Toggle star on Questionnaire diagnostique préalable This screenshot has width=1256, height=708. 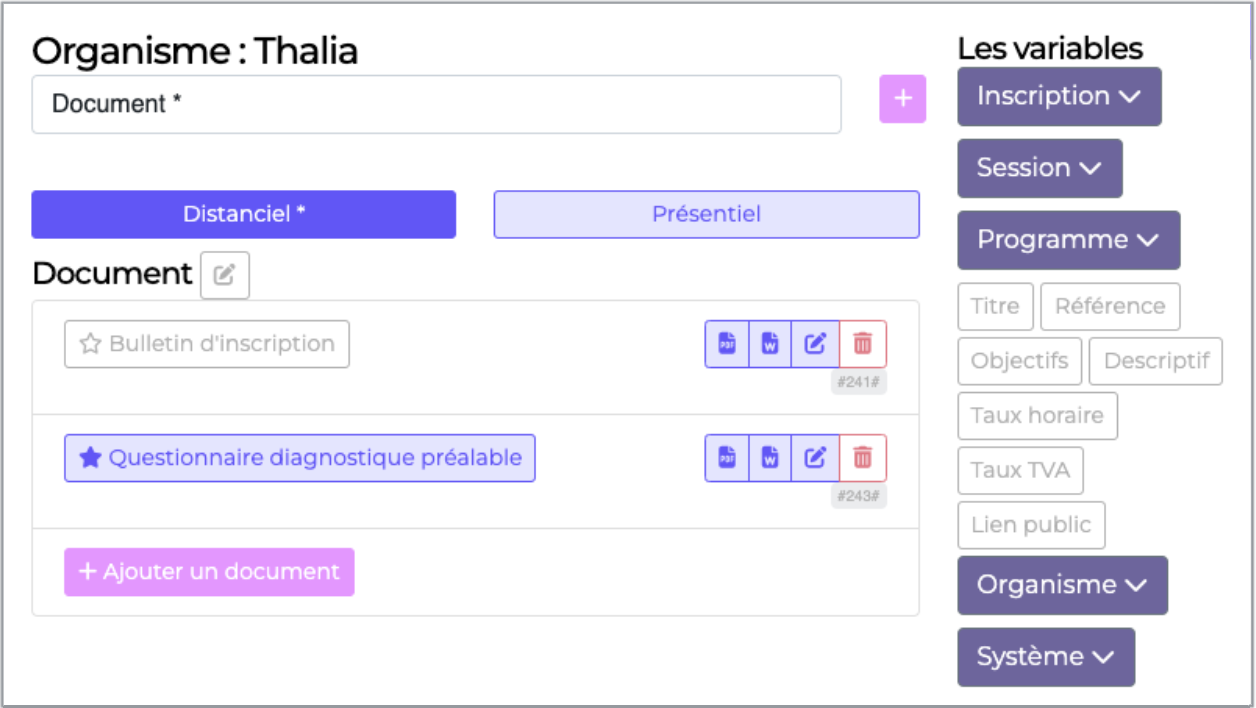pyautogui.click(x=91, y=458)
